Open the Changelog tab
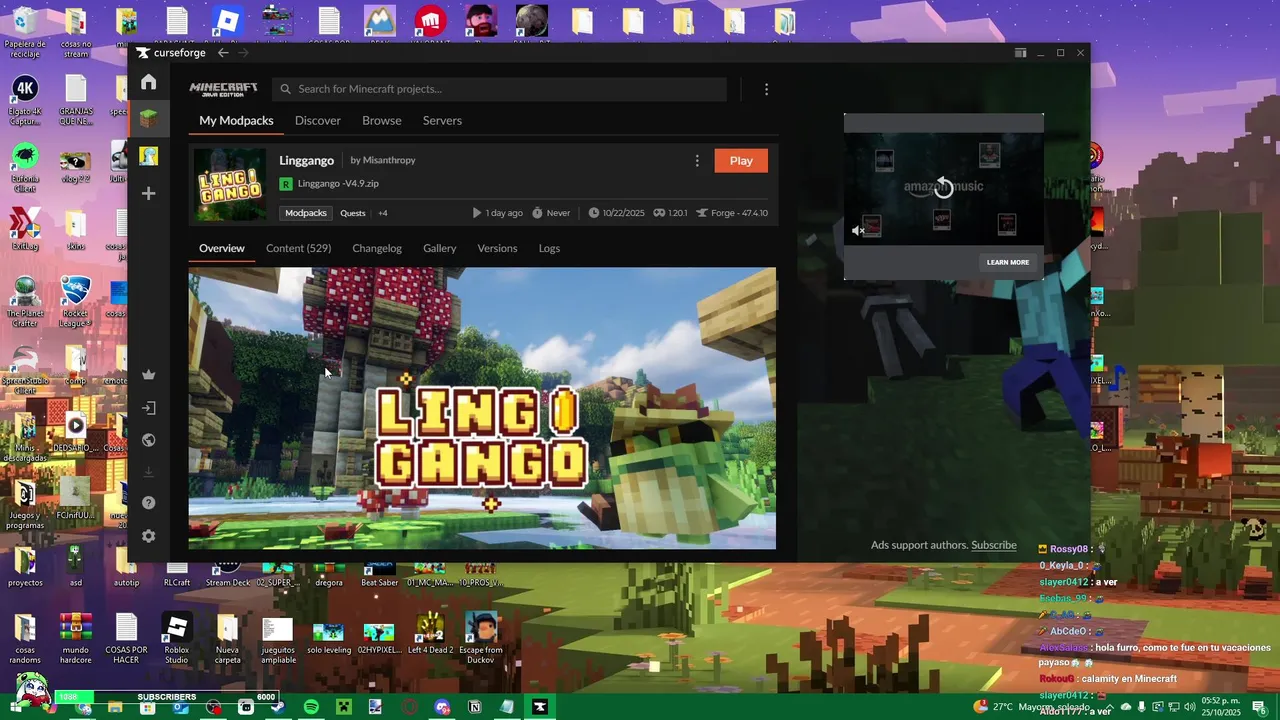Viewport: 1280px width, 720px height. 377,248
